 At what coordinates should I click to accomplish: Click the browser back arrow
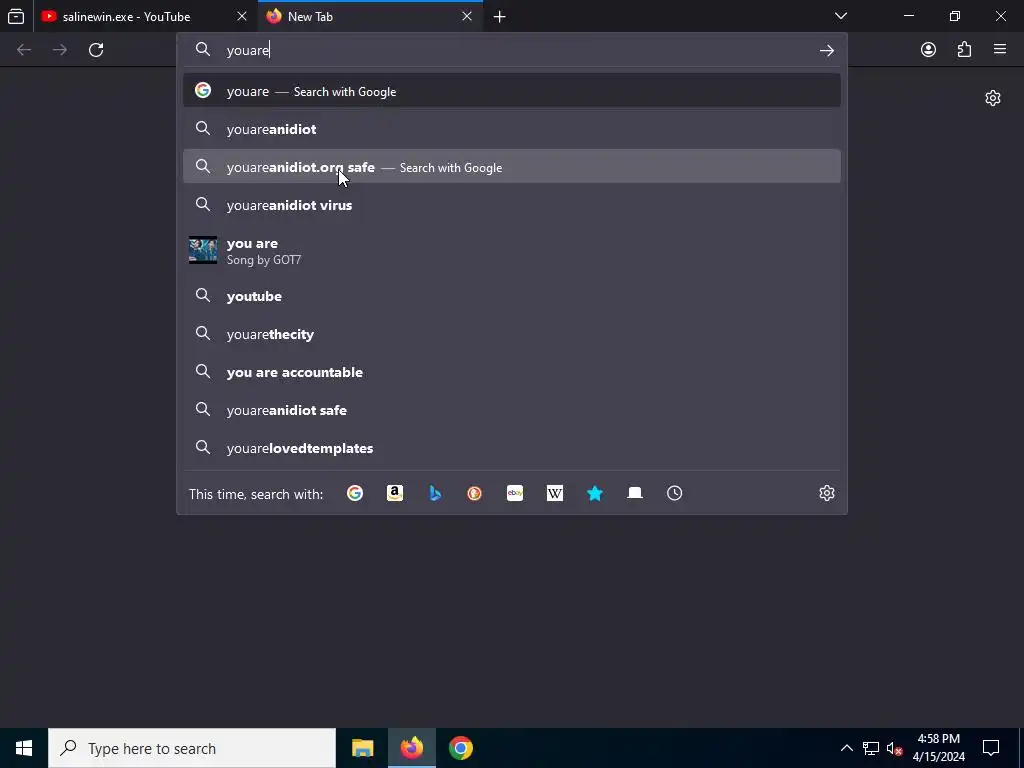(24, 50)
